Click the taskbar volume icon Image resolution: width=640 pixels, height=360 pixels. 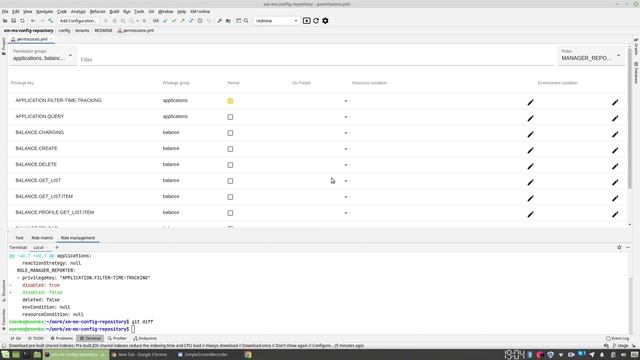[623, 355]
